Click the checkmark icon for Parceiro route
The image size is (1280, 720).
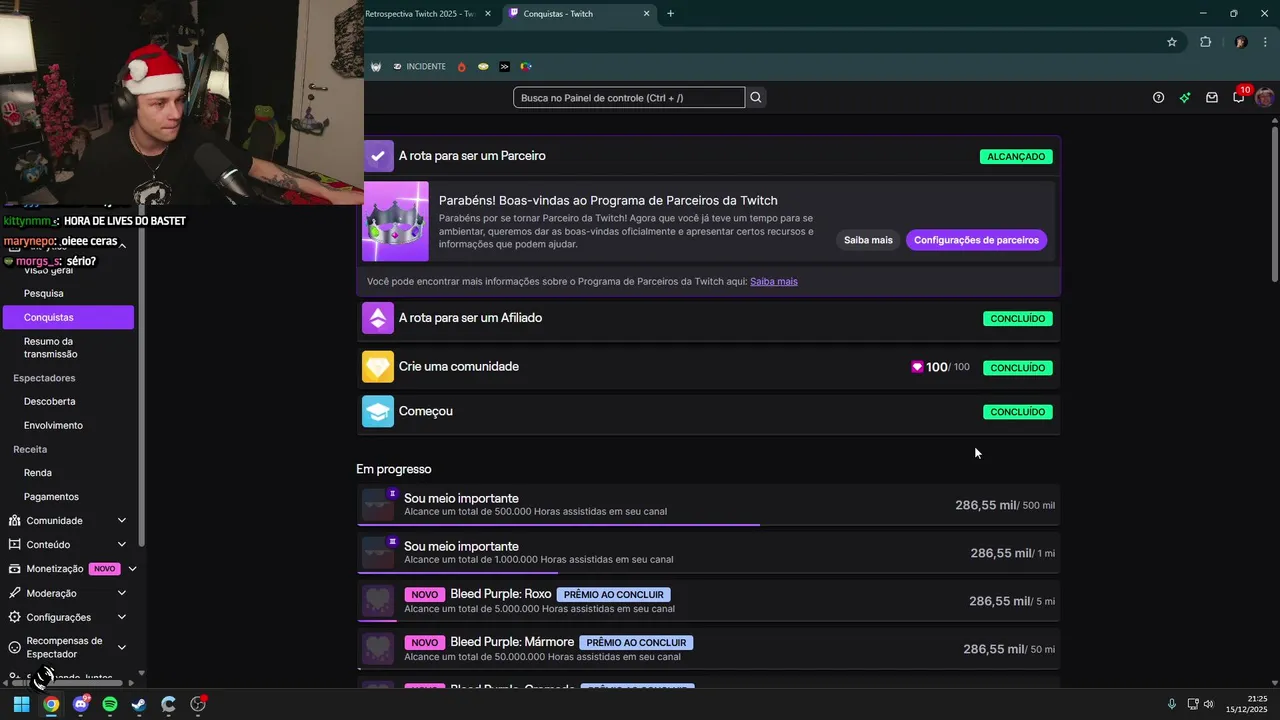pyautogui.click(x=377, y=156)
